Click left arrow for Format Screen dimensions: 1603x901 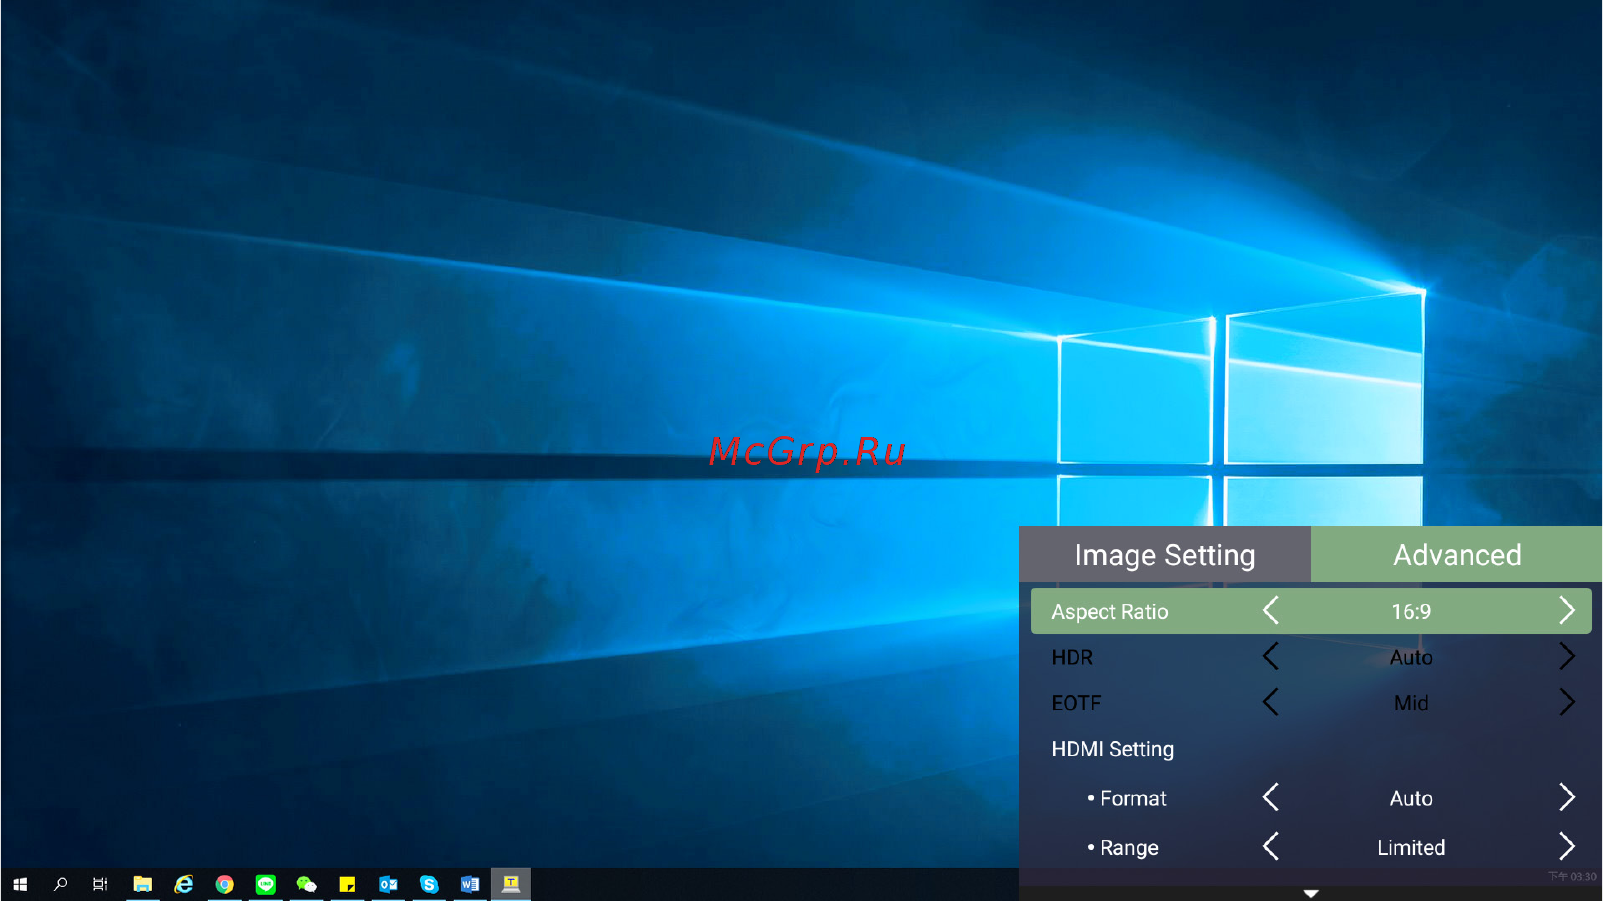tap(1271, 797)
